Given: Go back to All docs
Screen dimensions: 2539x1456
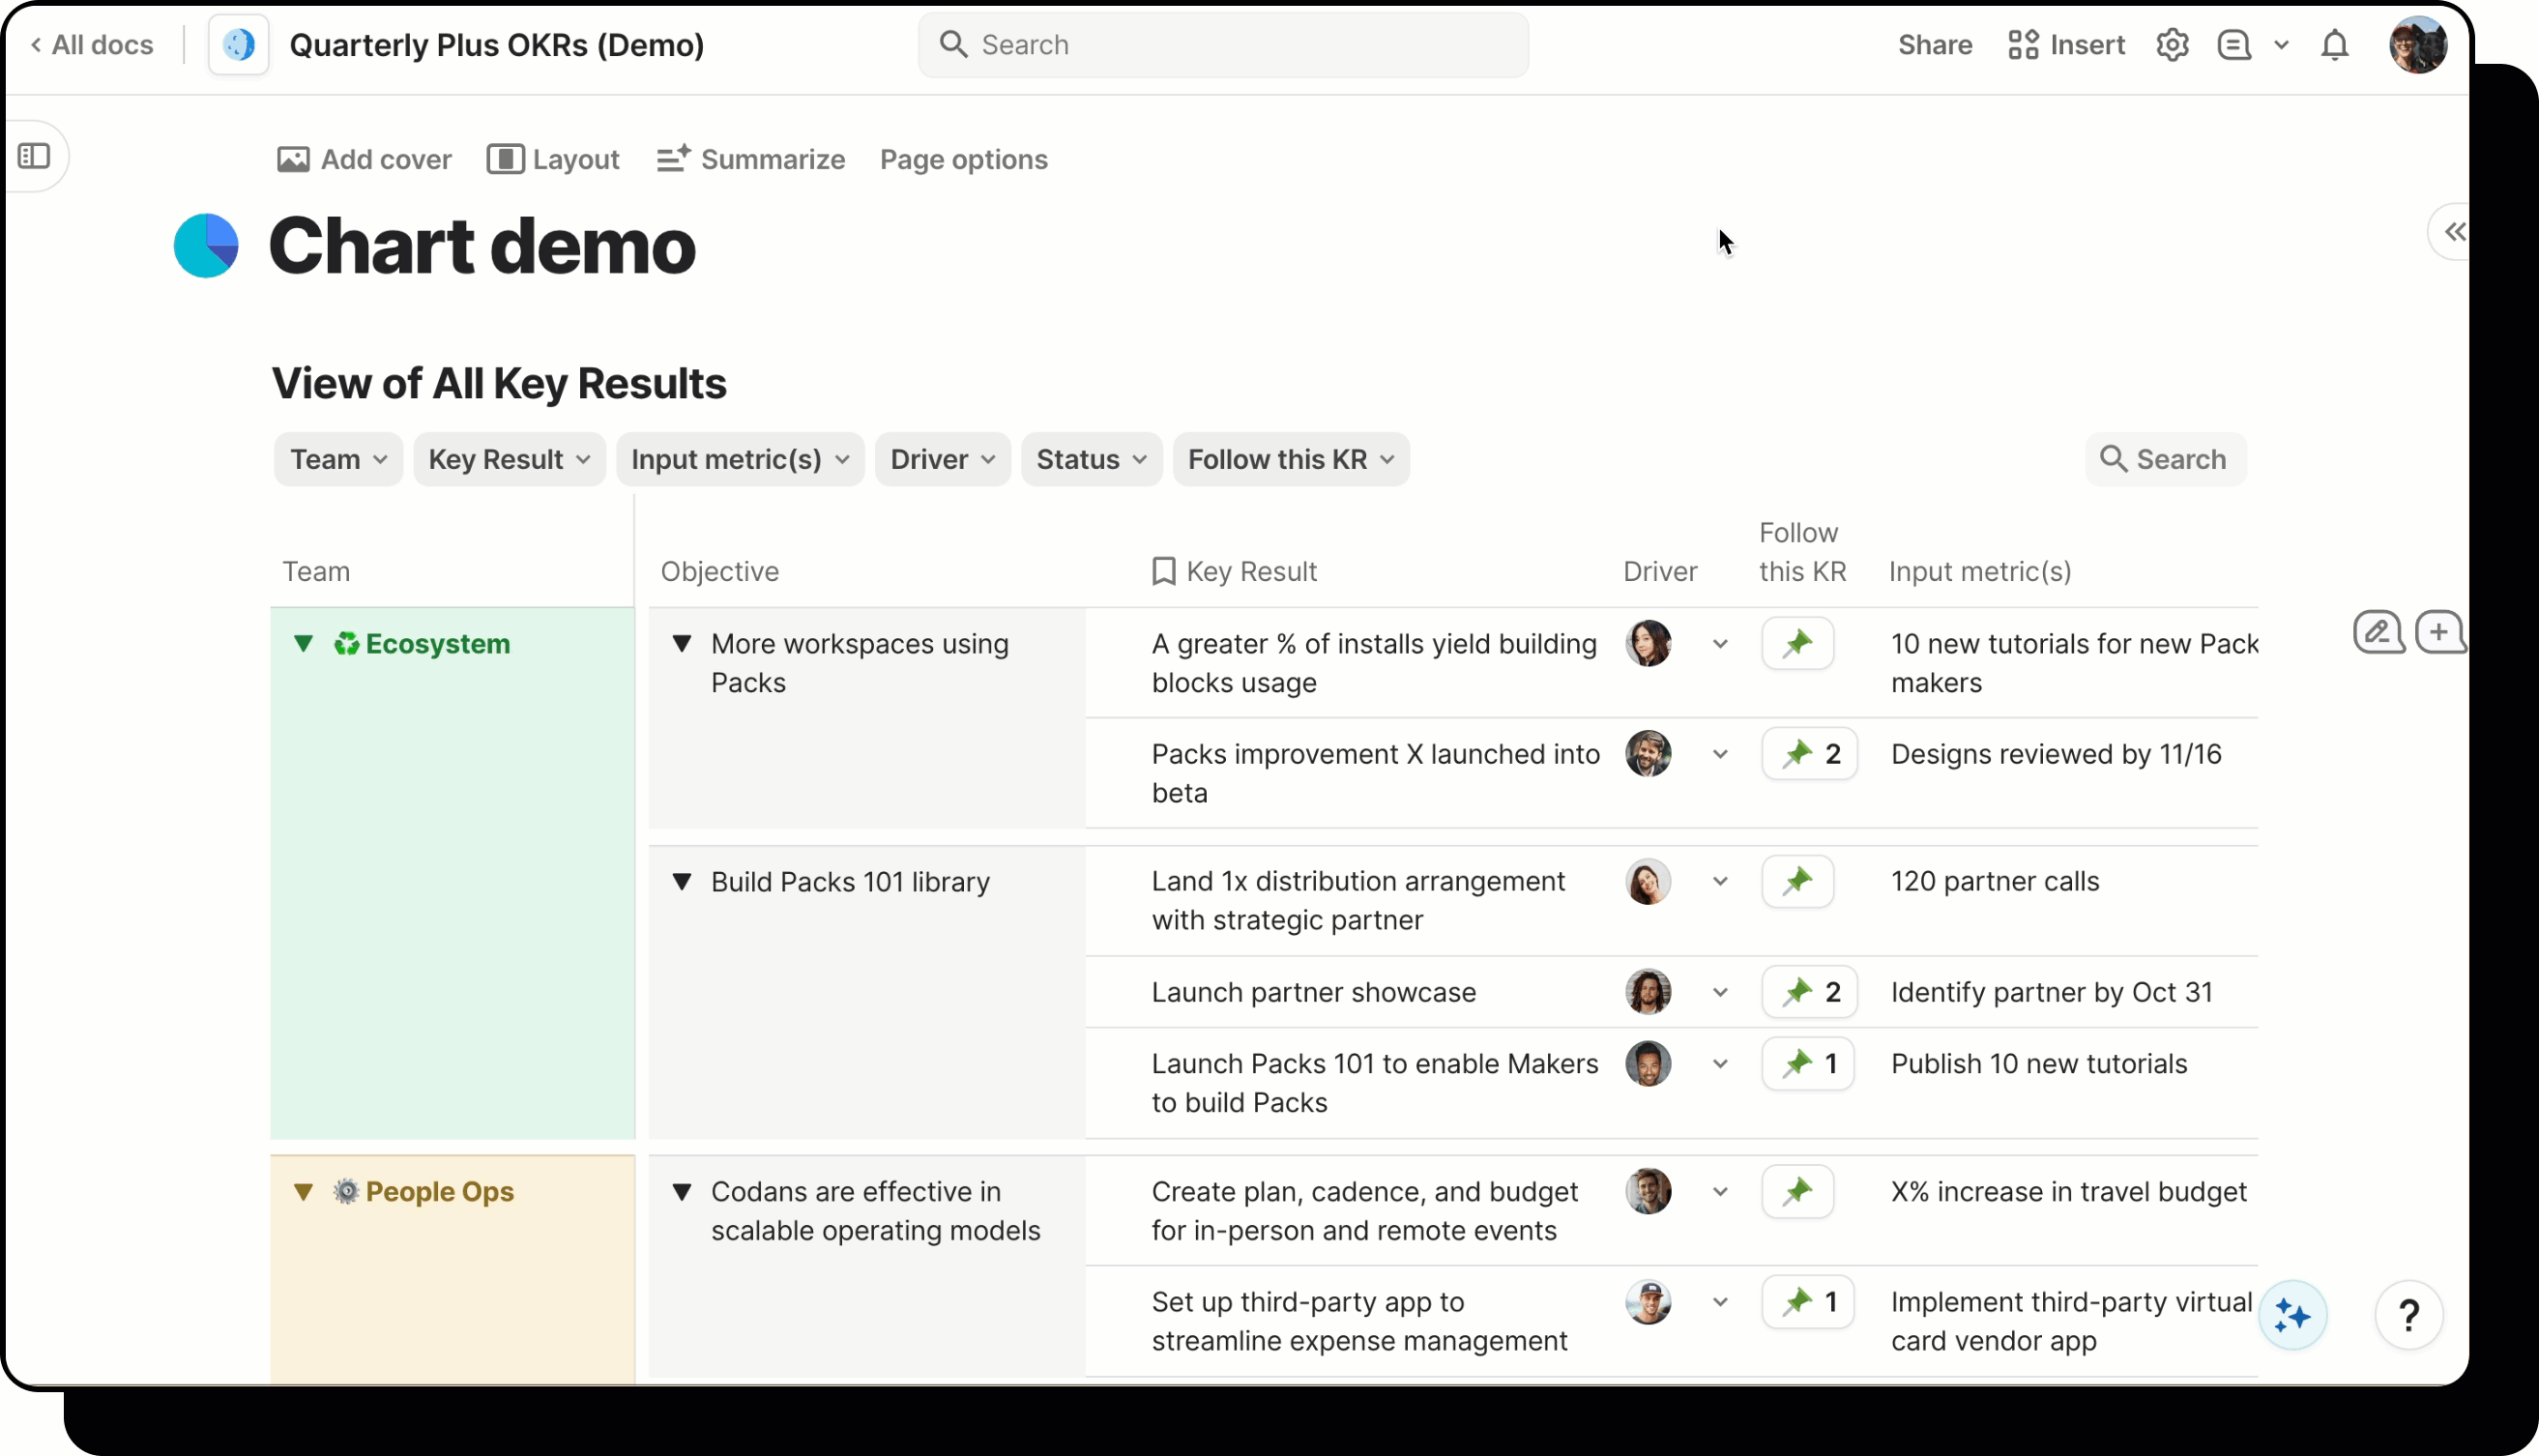Looking at the screenshot, I should 92,45.
